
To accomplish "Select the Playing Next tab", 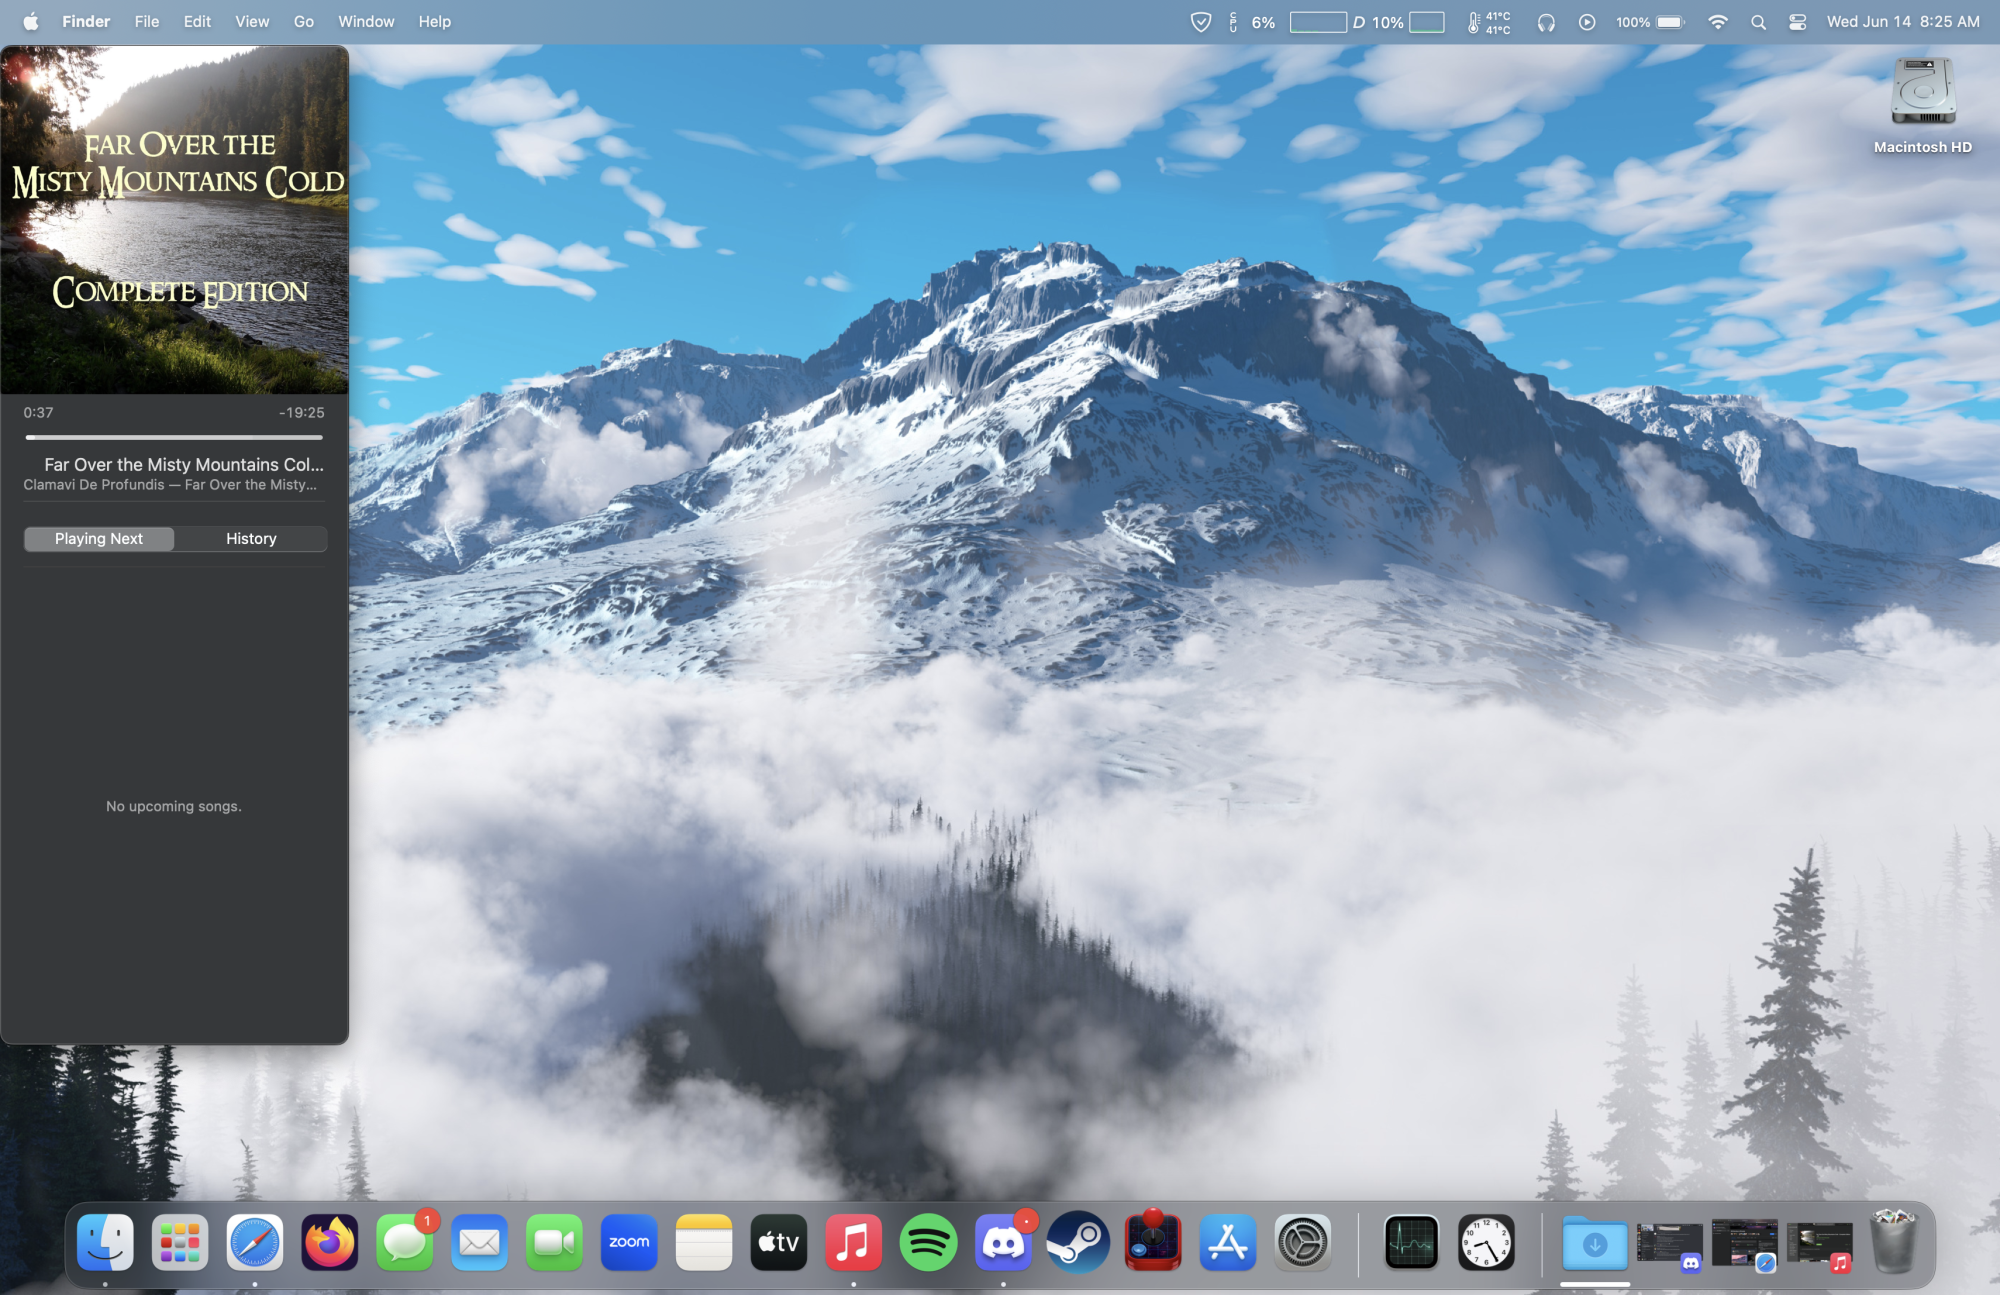I will pyautogui.click(x=99, y=539).
